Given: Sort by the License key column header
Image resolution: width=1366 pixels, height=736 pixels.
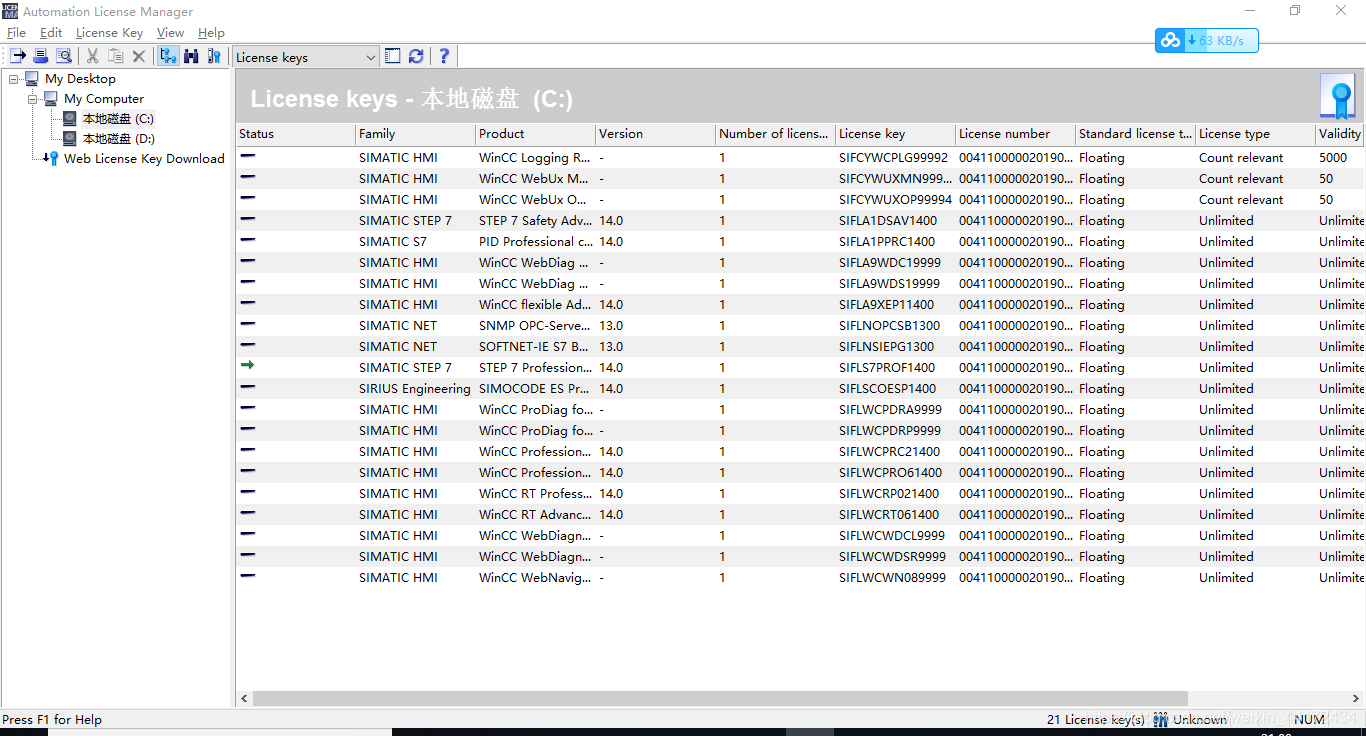Looking at the screenshot, I should click(x=895, y=134).
